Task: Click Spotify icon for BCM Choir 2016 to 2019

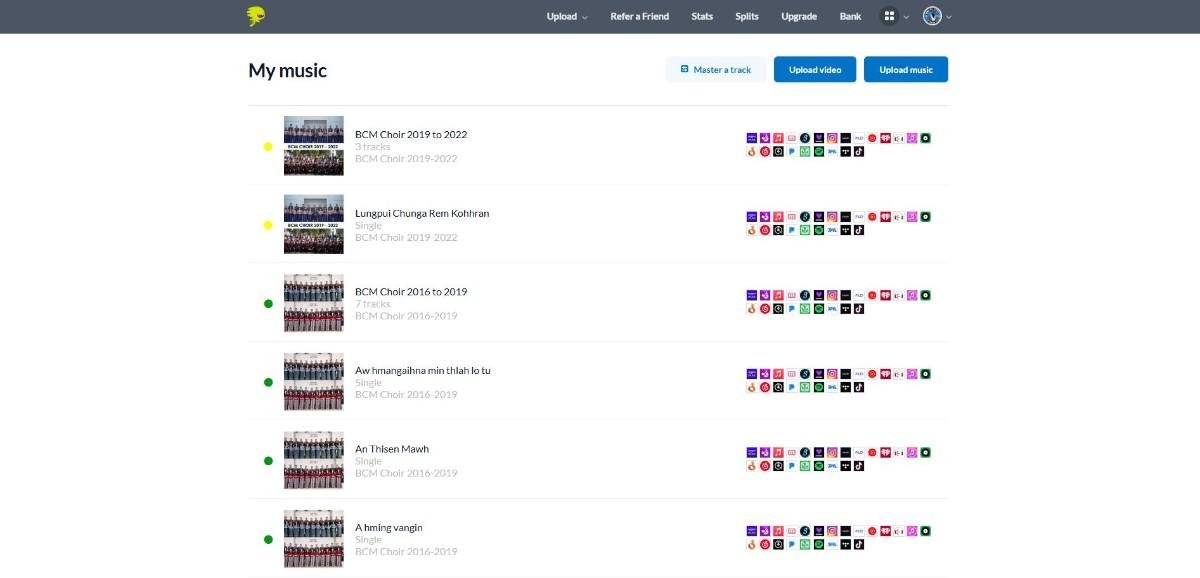Action: tap(818, 309)
